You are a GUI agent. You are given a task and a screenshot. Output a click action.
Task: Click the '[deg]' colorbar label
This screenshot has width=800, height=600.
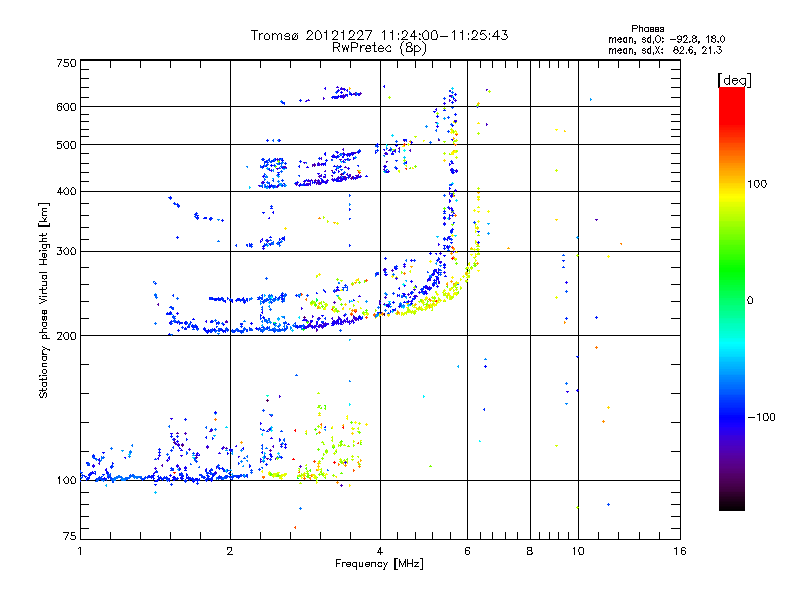734,80
